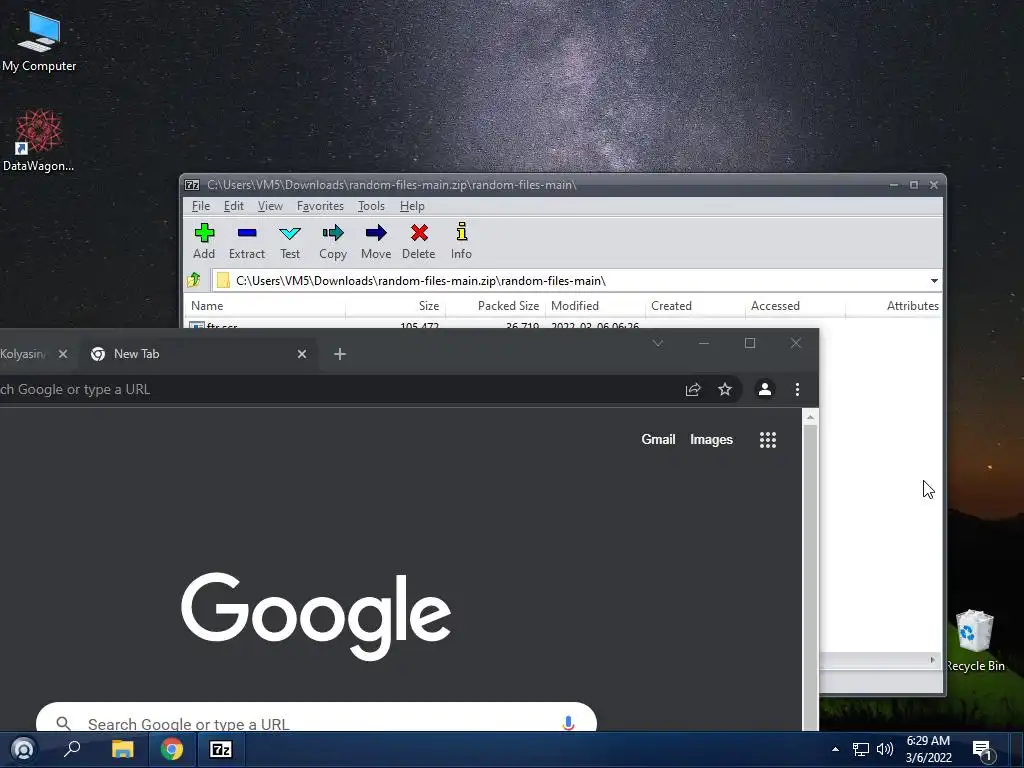Switch to the New Tab tab in Chrome
Viewport: 1024px width, 768px height.
[x=199, y=354]
